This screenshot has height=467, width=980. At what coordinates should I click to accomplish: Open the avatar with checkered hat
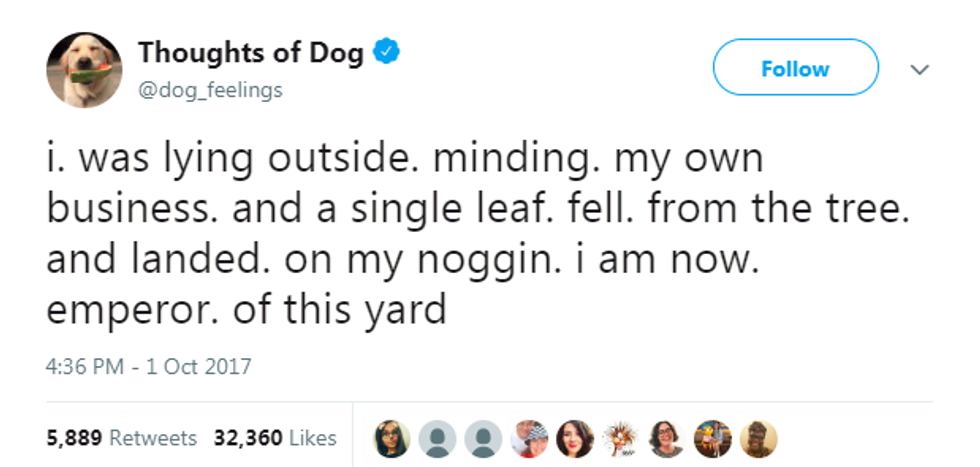(x=530, y=438)
